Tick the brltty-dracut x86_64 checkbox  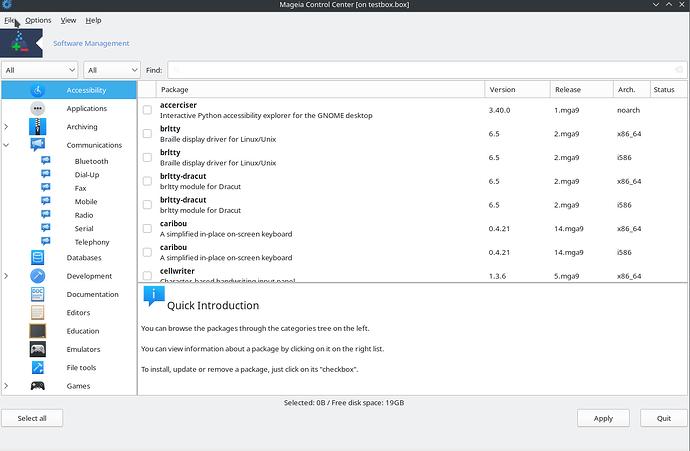[x=147, y=181]
